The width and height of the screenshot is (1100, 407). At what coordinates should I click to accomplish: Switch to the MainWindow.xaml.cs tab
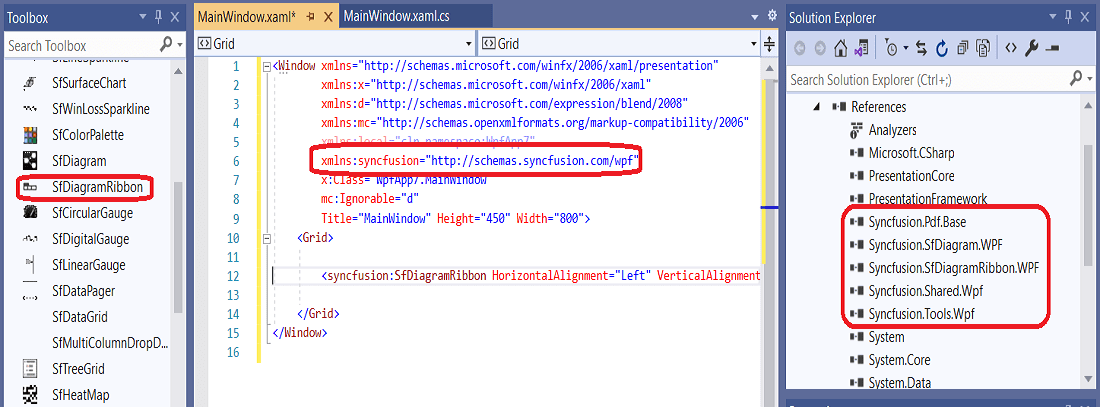click(x=396, y=17)
